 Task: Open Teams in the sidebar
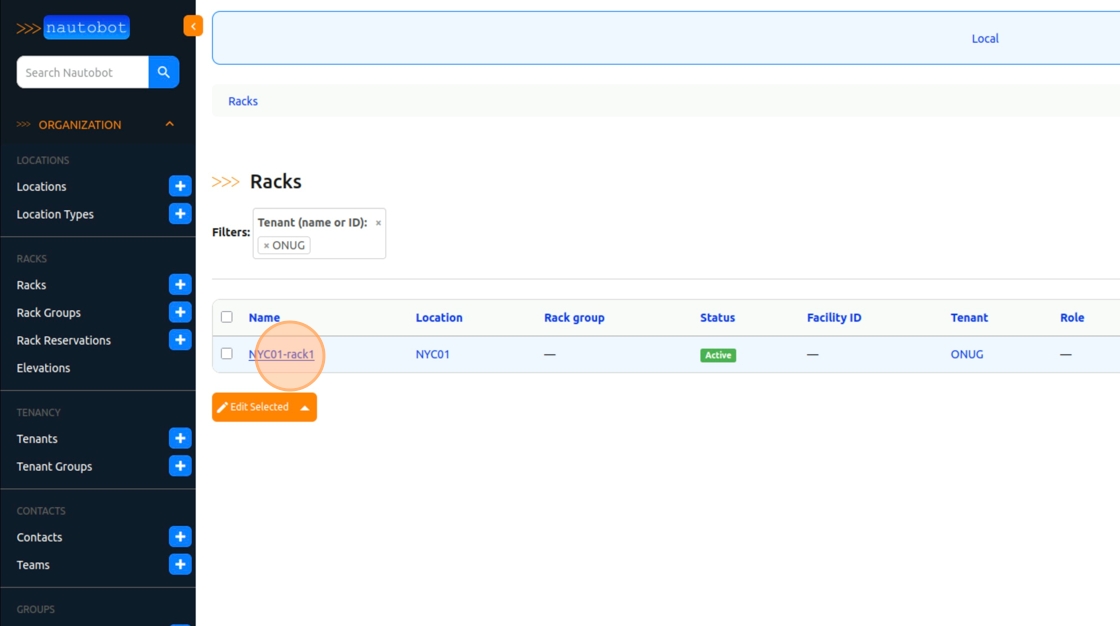tap(33, 565)
